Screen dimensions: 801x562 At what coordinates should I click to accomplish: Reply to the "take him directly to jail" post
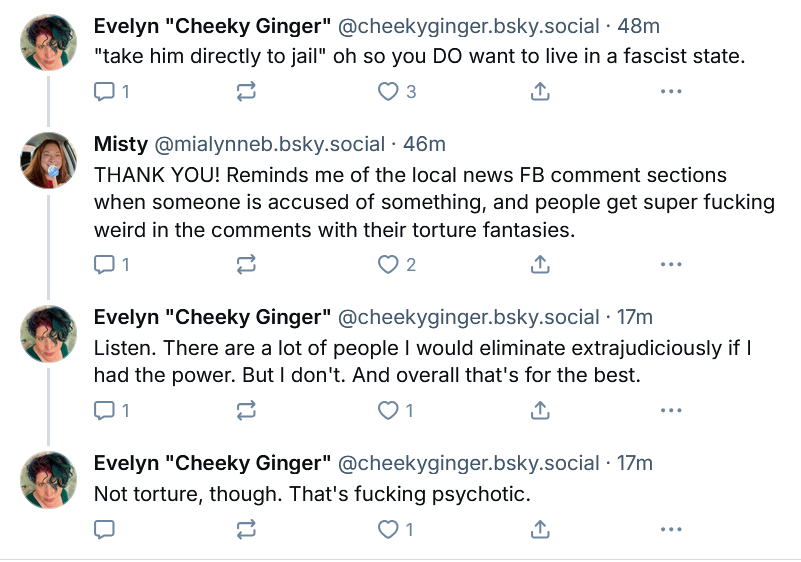104,92
